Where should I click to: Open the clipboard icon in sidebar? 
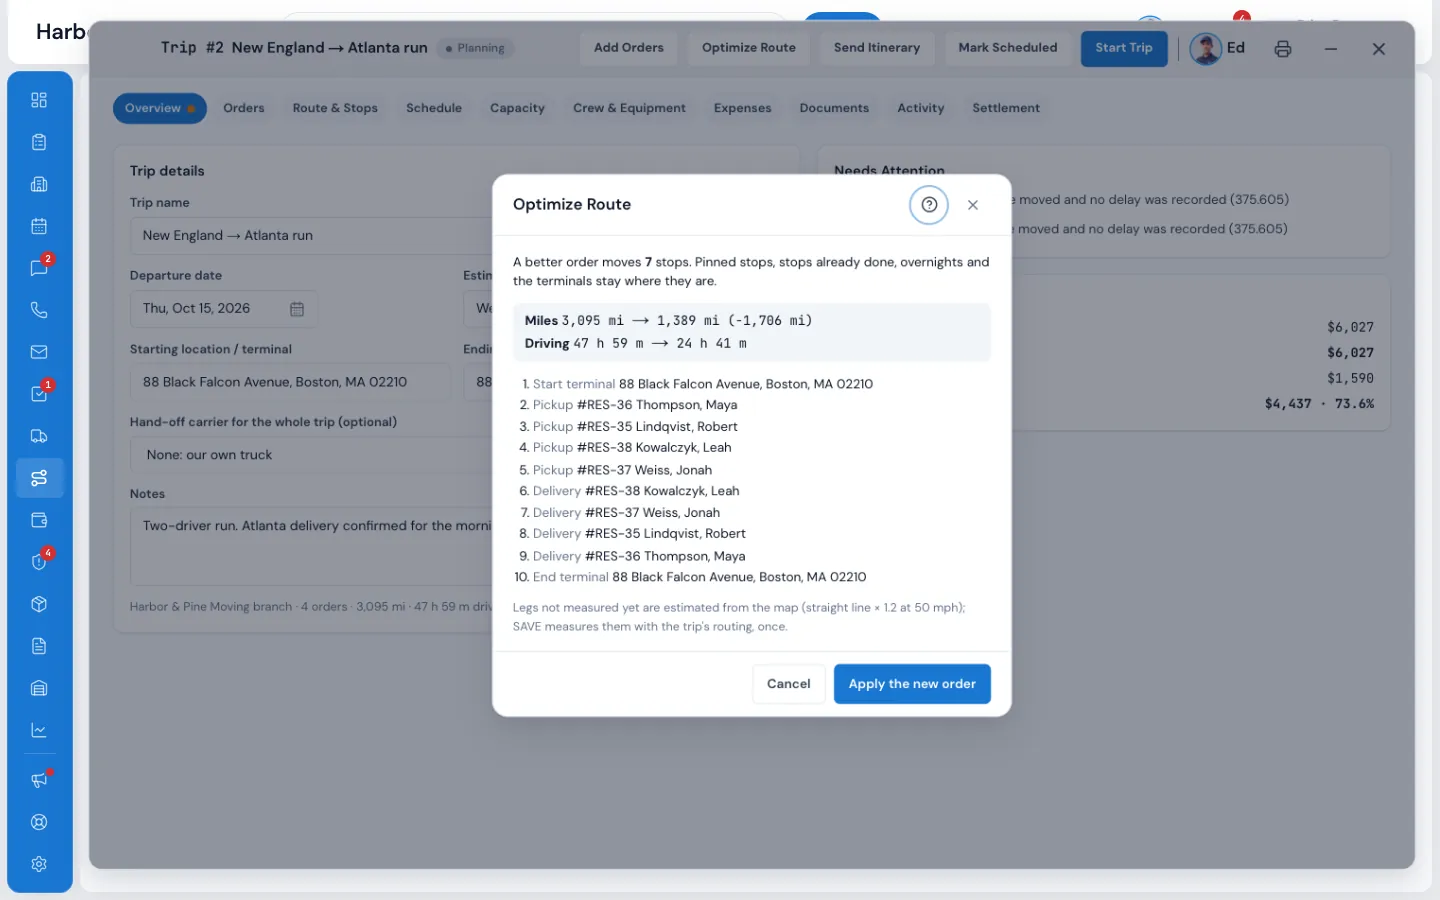(39, 142)
